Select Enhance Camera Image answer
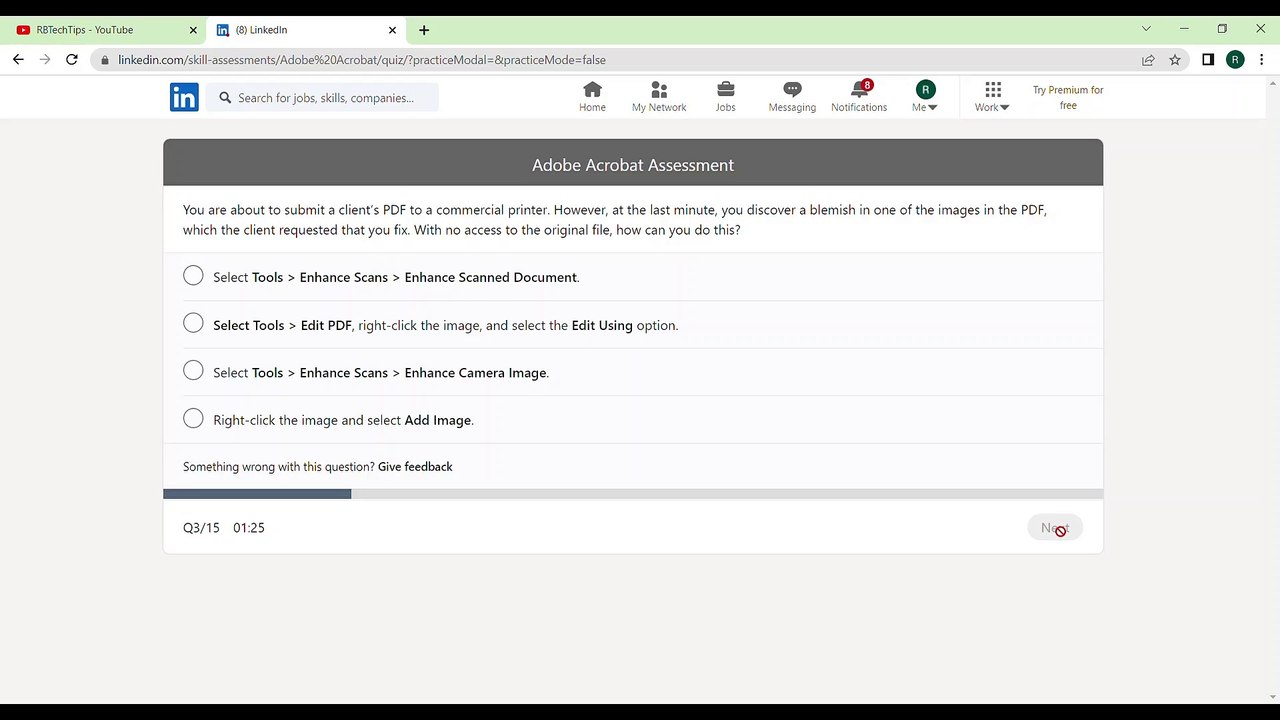The height and width of the screenshot is (720, 1280). (193, 371)
